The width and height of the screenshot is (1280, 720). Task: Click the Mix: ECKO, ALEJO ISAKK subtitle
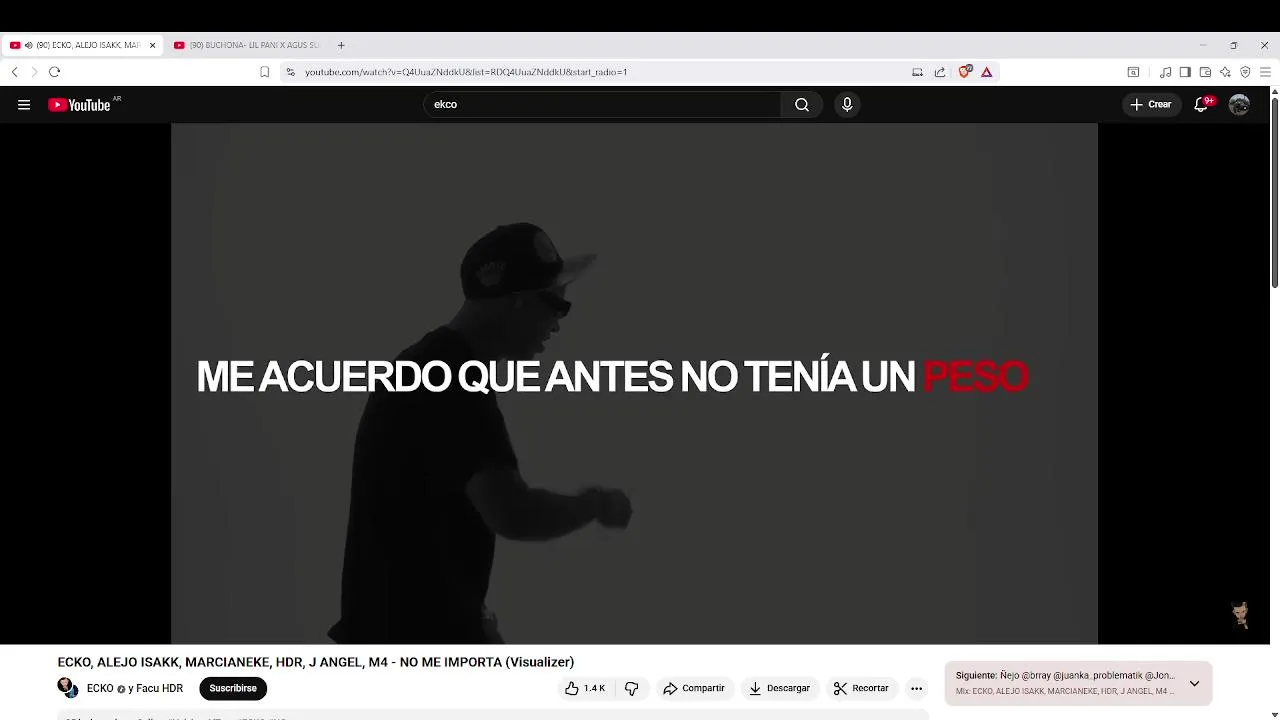coord(1064,691)
